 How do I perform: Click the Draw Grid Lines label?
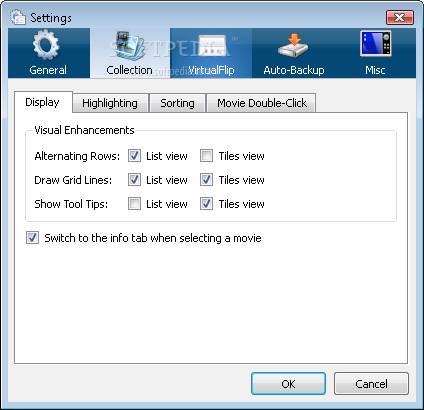coord(73,180)
